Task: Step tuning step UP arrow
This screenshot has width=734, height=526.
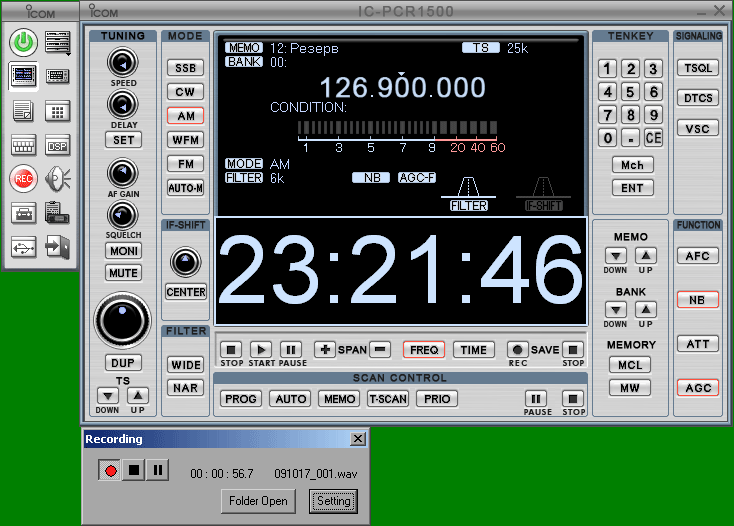Action: pyautogui.click(x=138, y=396)
